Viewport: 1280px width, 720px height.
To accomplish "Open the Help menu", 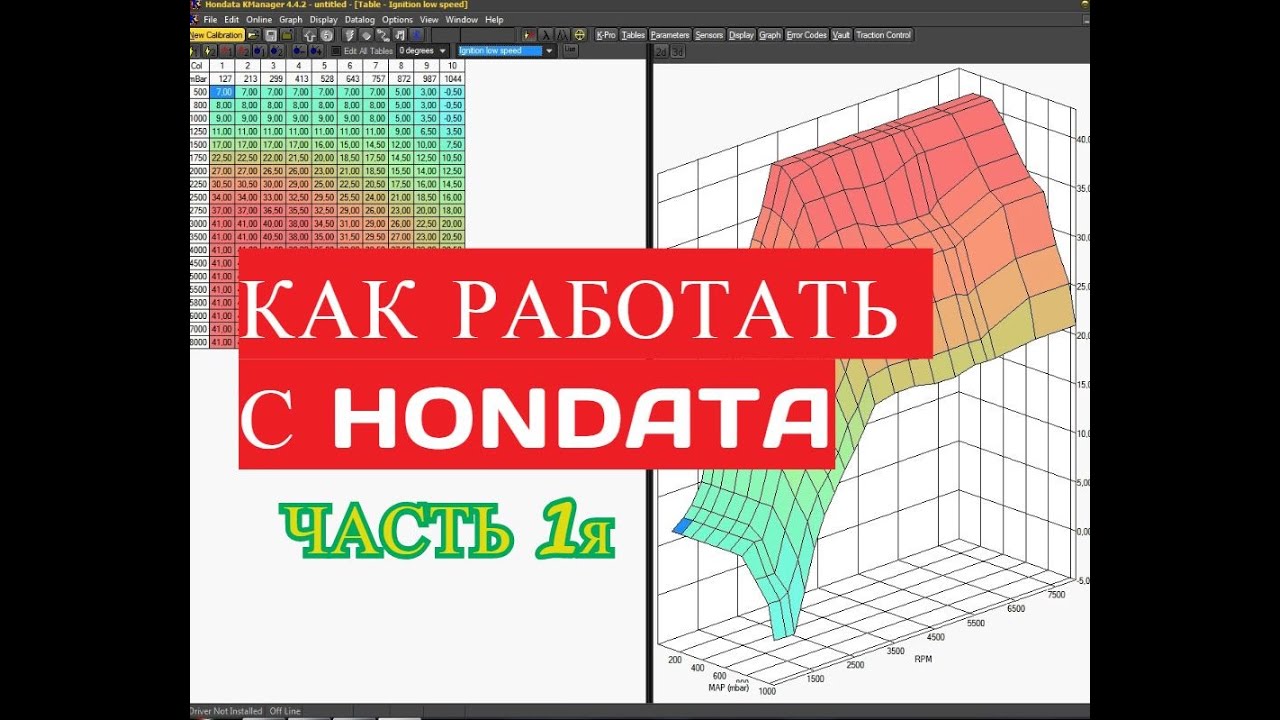I will click(x=494, y=19).
